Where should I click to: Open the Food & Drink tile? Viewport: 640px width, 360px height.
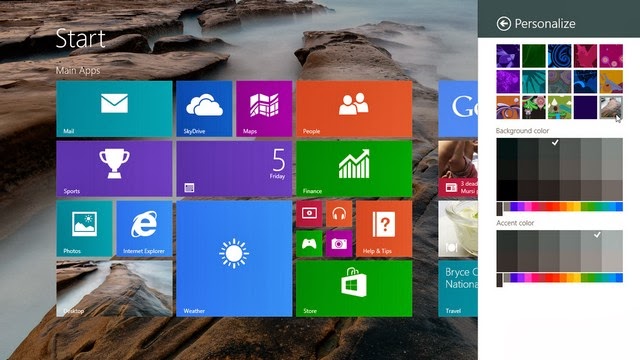tap(458, 229)
